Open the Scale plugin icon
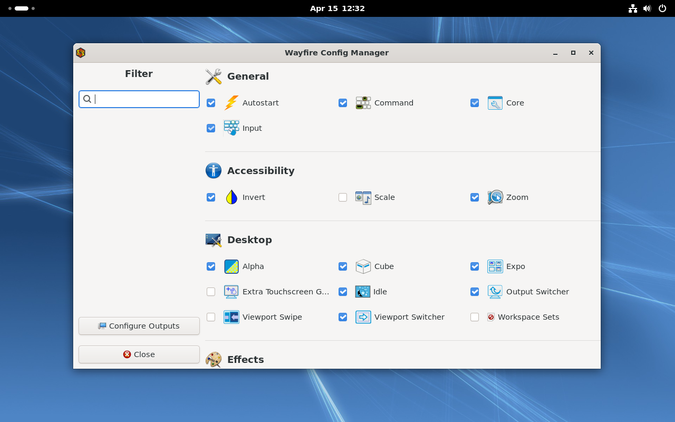The image size is (675, 422). [x=363, y=197]
